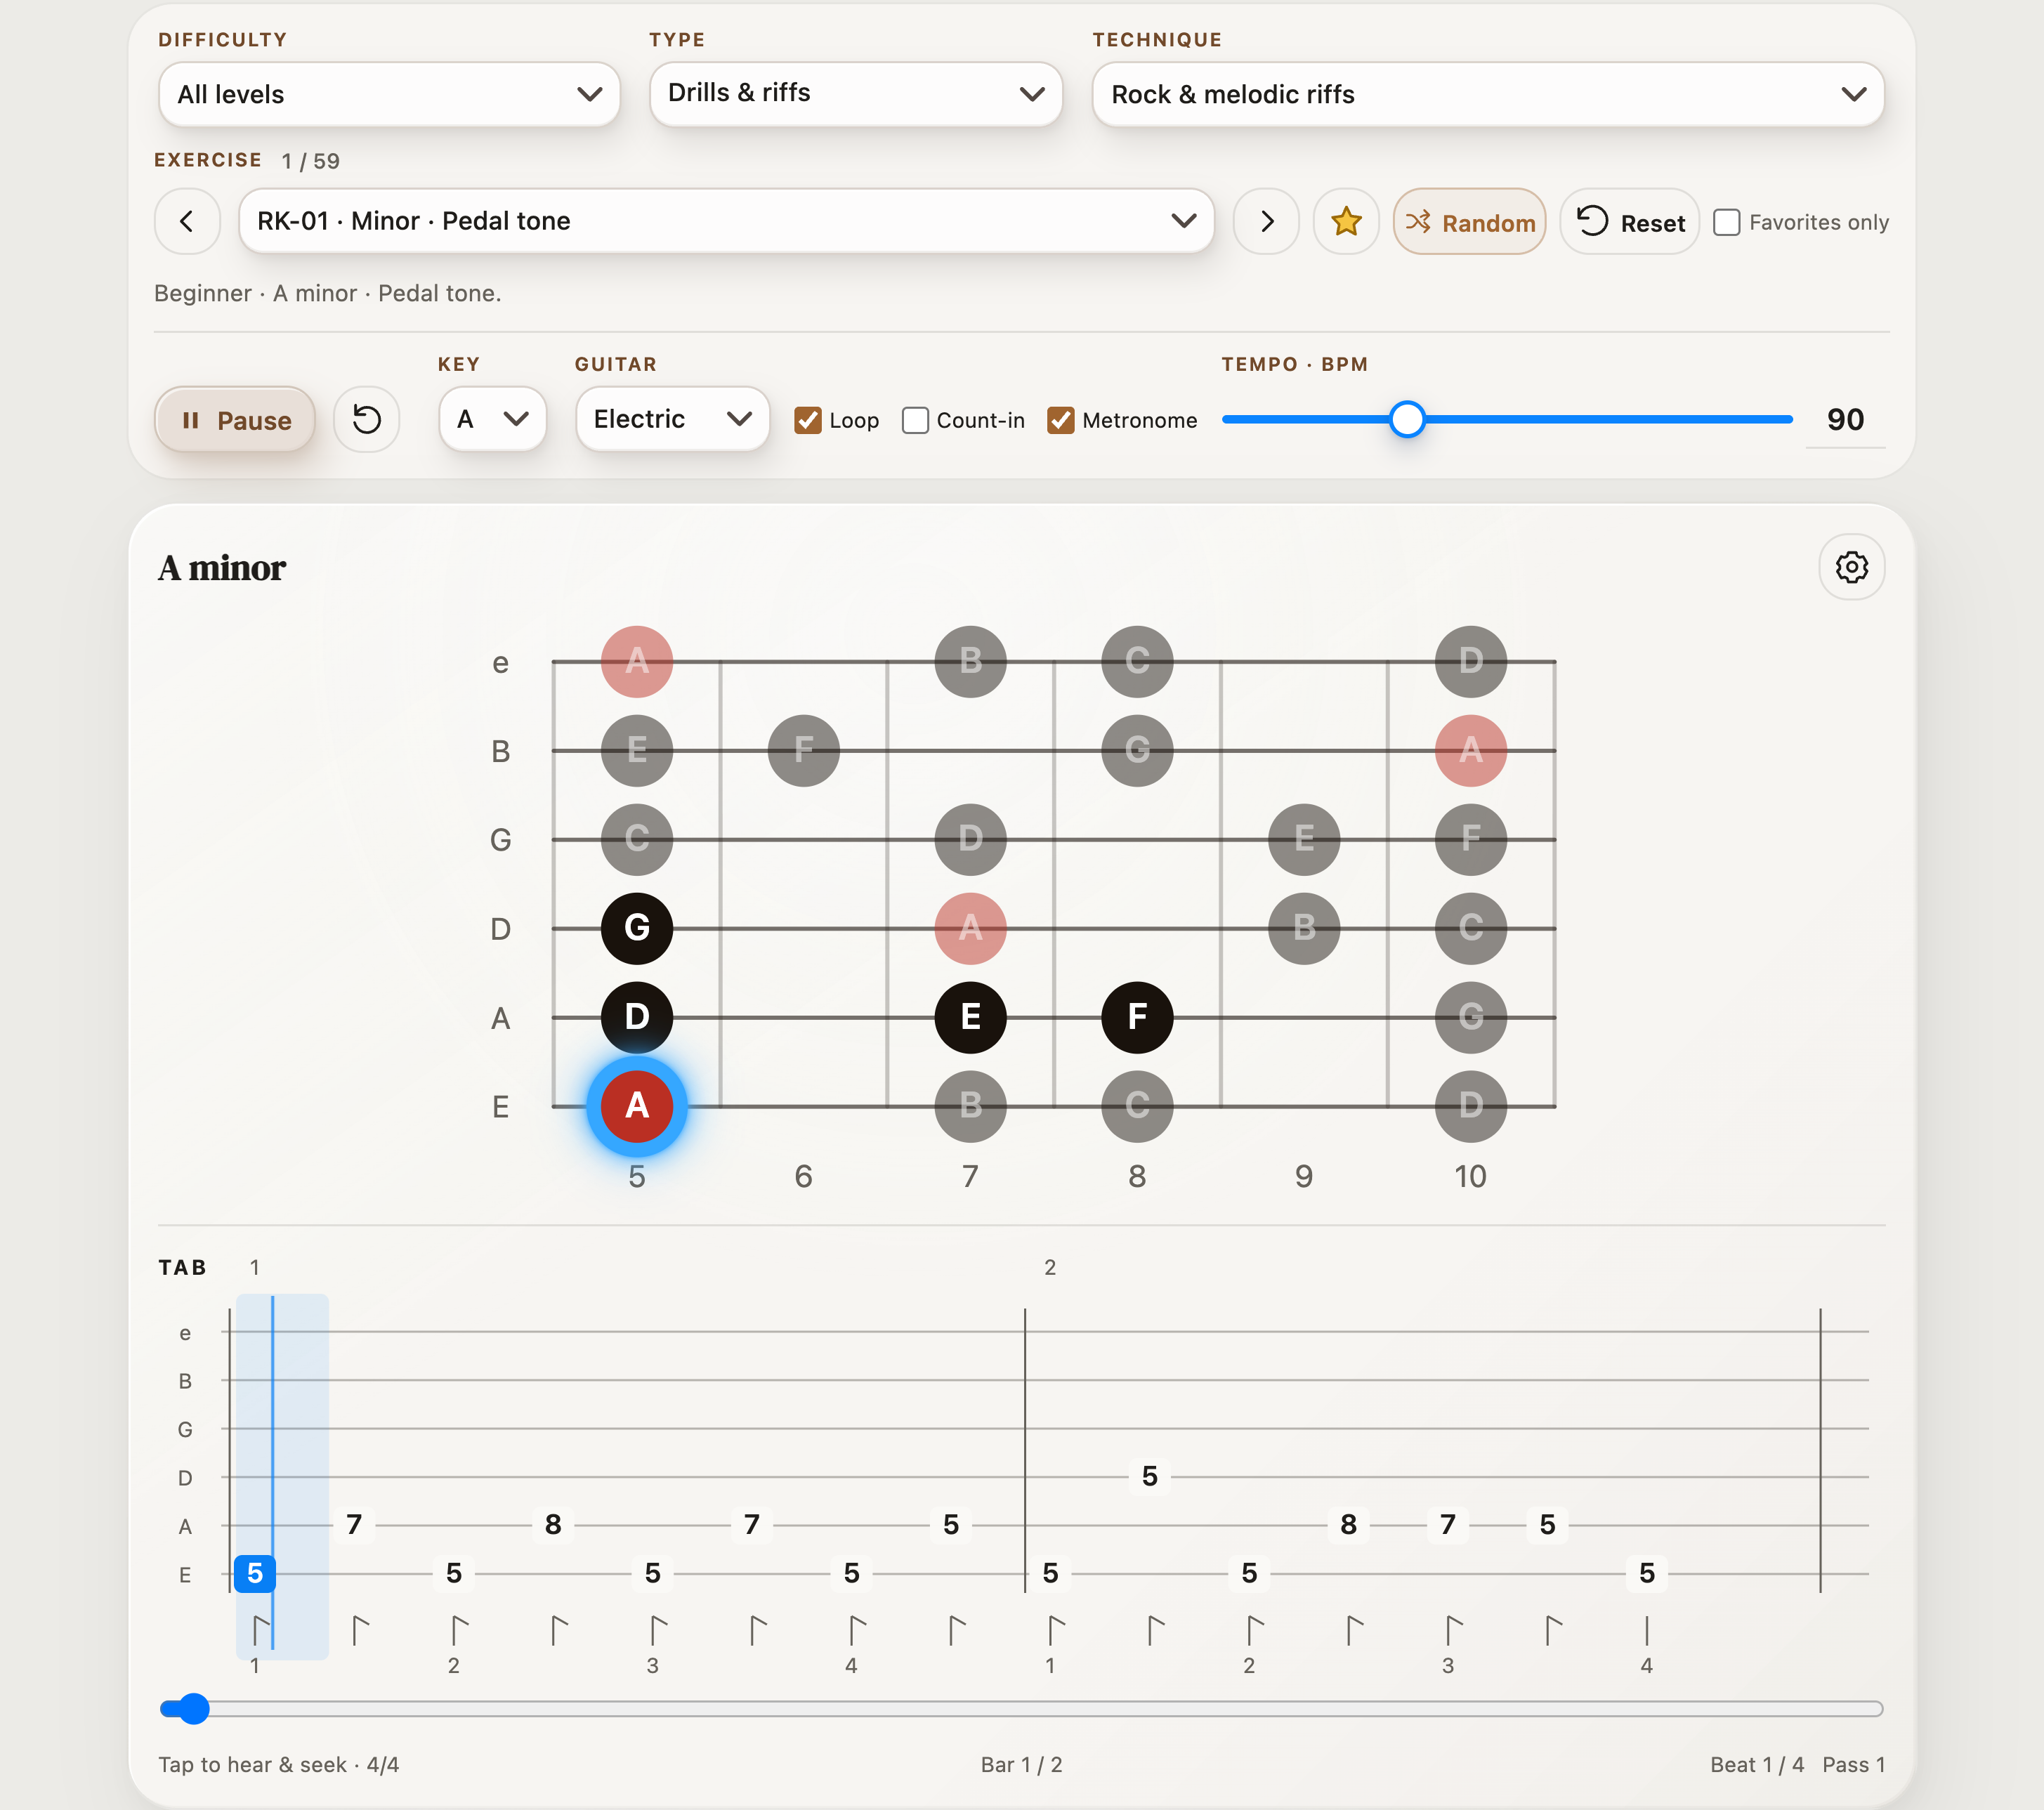Turn off the Metronome checkbox

[x=1061, y=420]
